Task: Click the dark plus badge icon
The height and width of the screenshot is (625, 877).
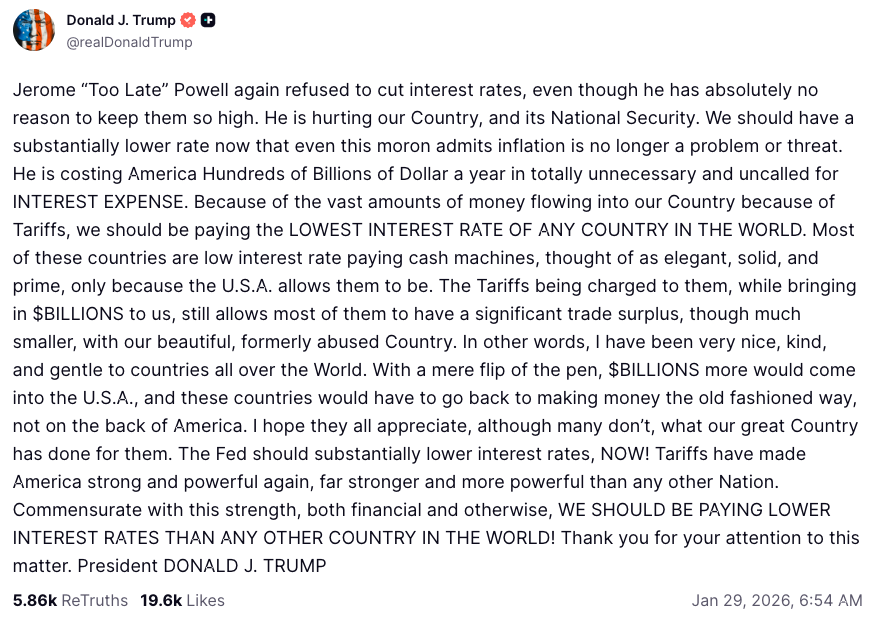Action: click(208, 20)
